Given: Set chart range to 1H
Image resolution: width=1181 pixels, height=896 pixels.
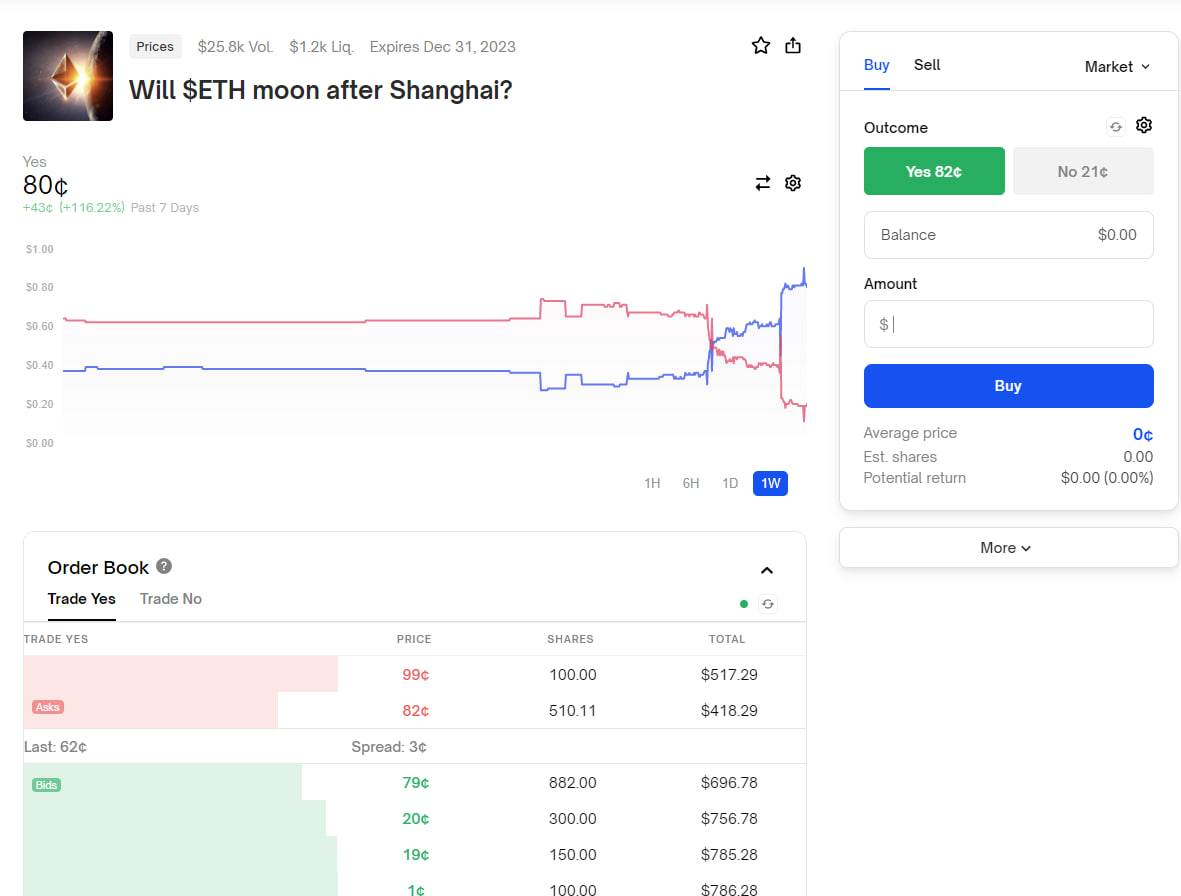Looking at the screenshot, I should click(652, 483).
